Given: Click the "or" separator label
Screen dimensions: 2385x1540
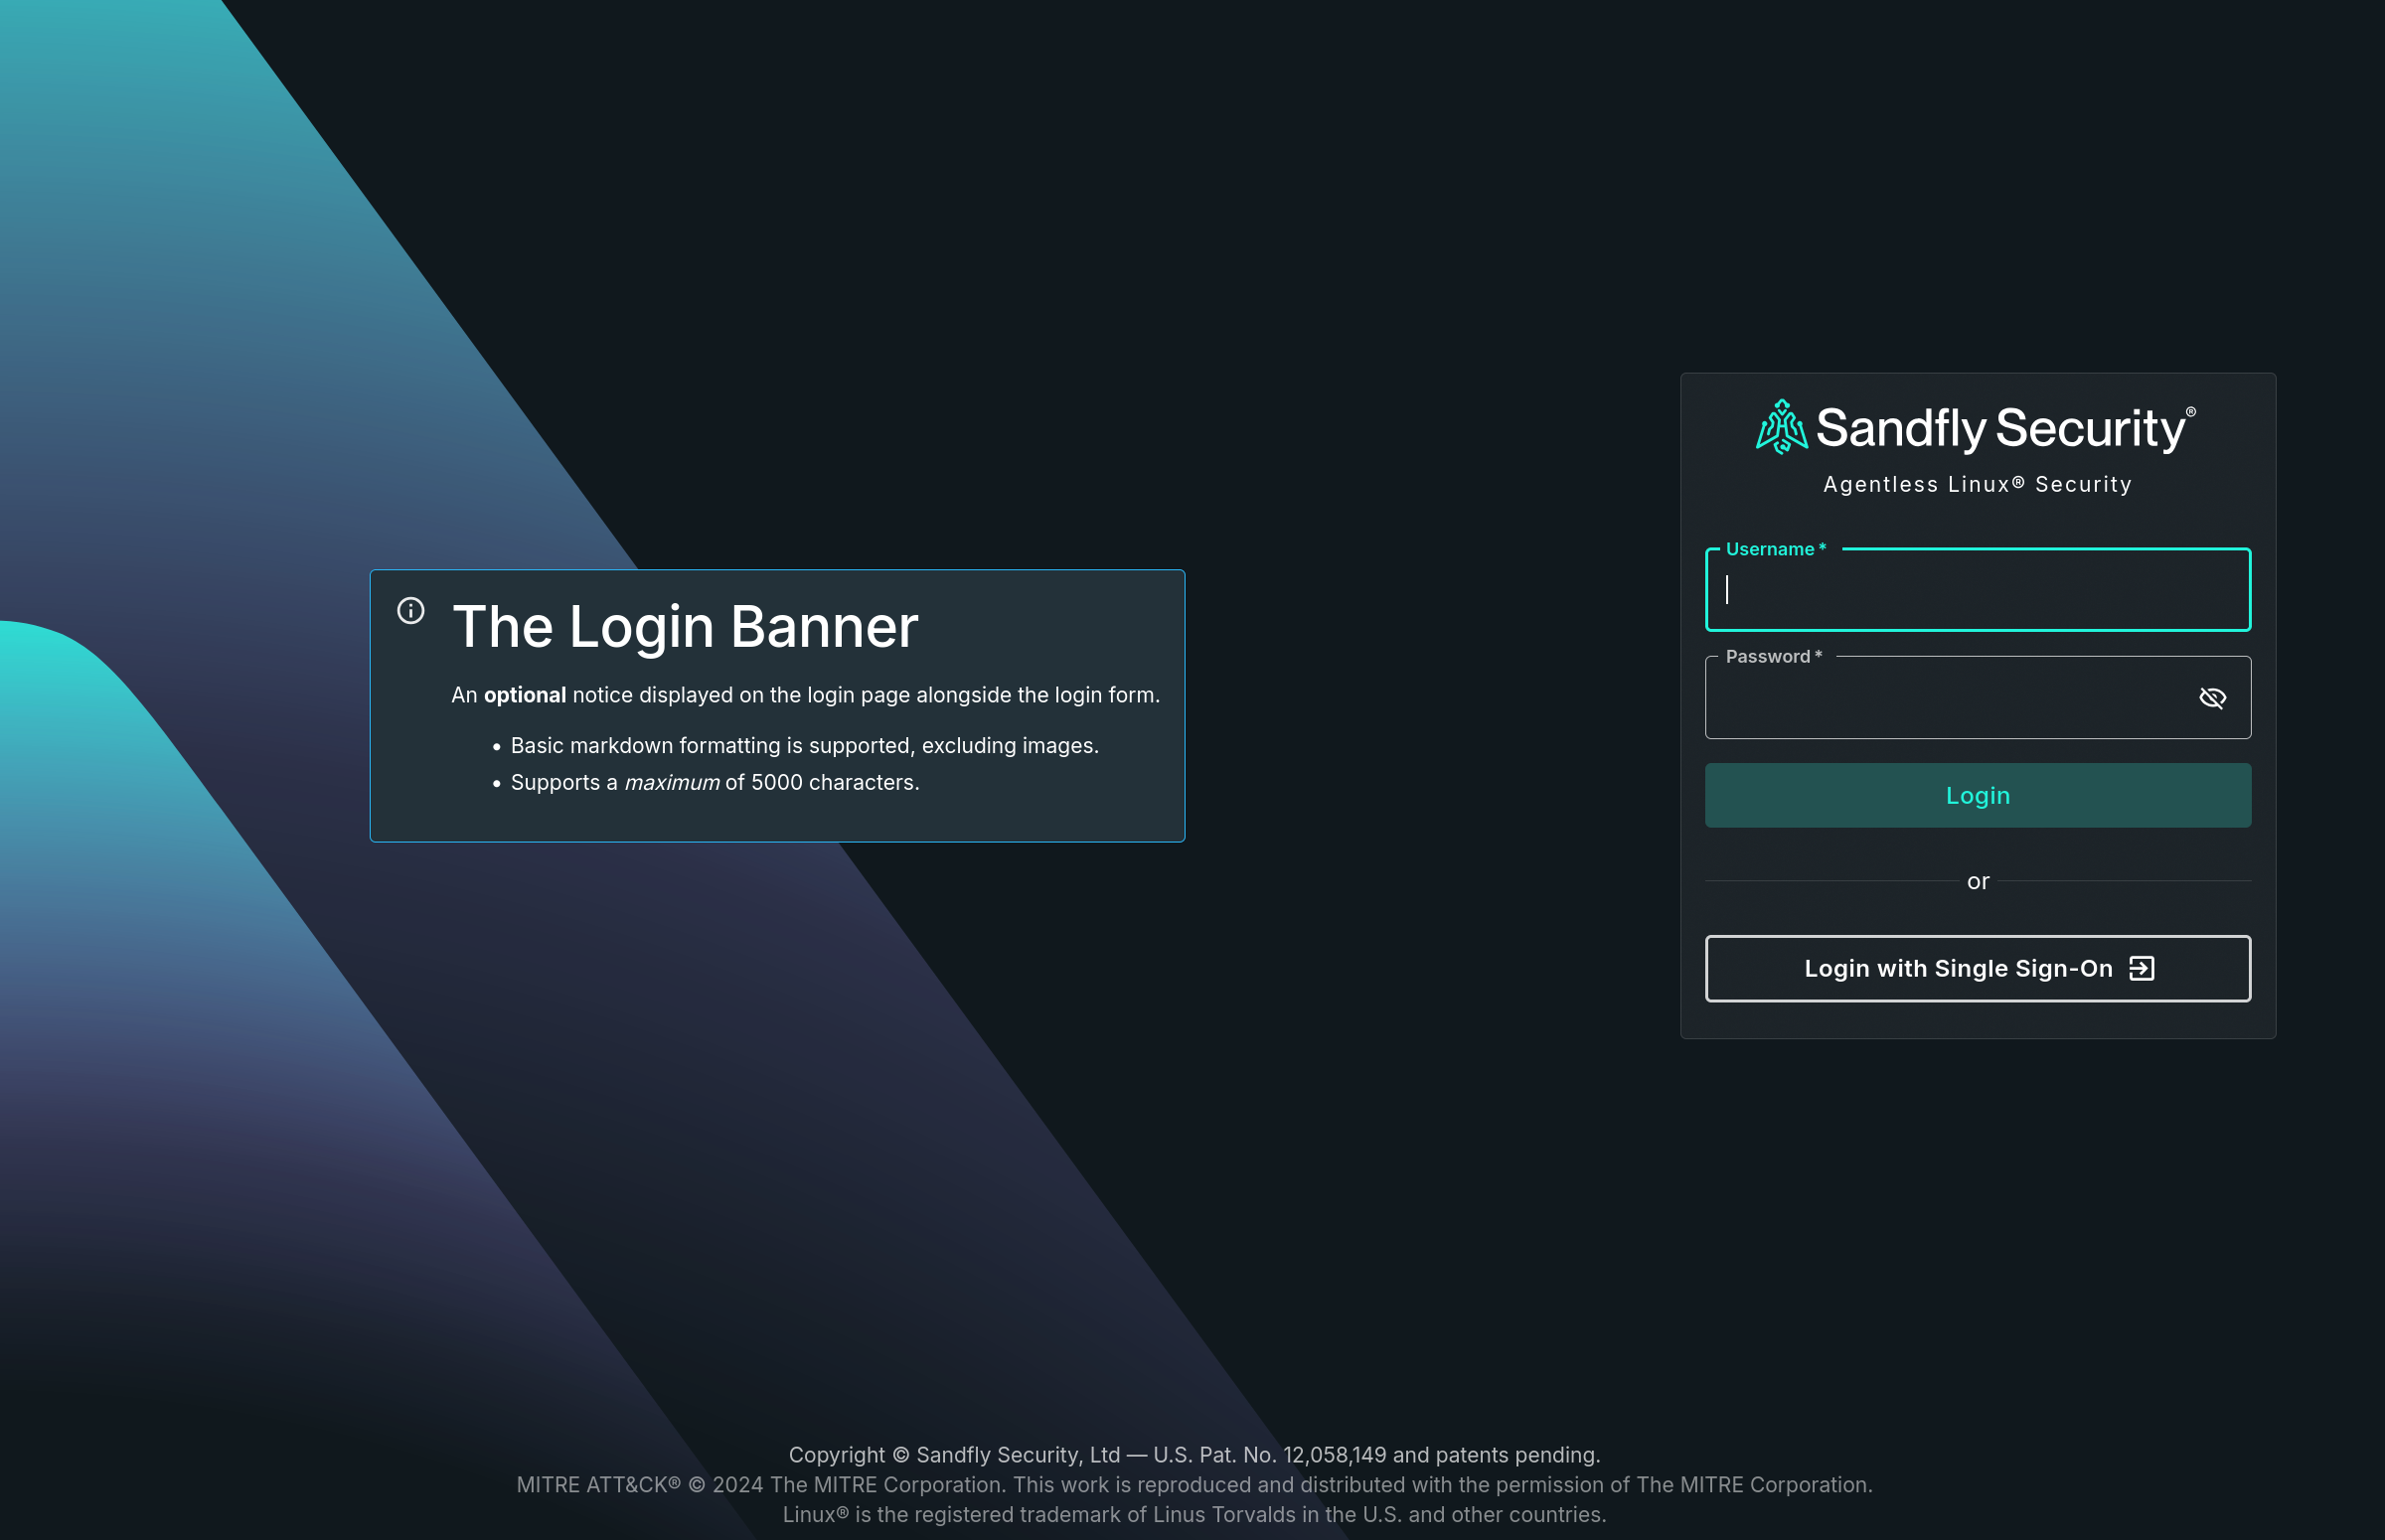Looking at the screenshot, I should tap(1977, 881).
